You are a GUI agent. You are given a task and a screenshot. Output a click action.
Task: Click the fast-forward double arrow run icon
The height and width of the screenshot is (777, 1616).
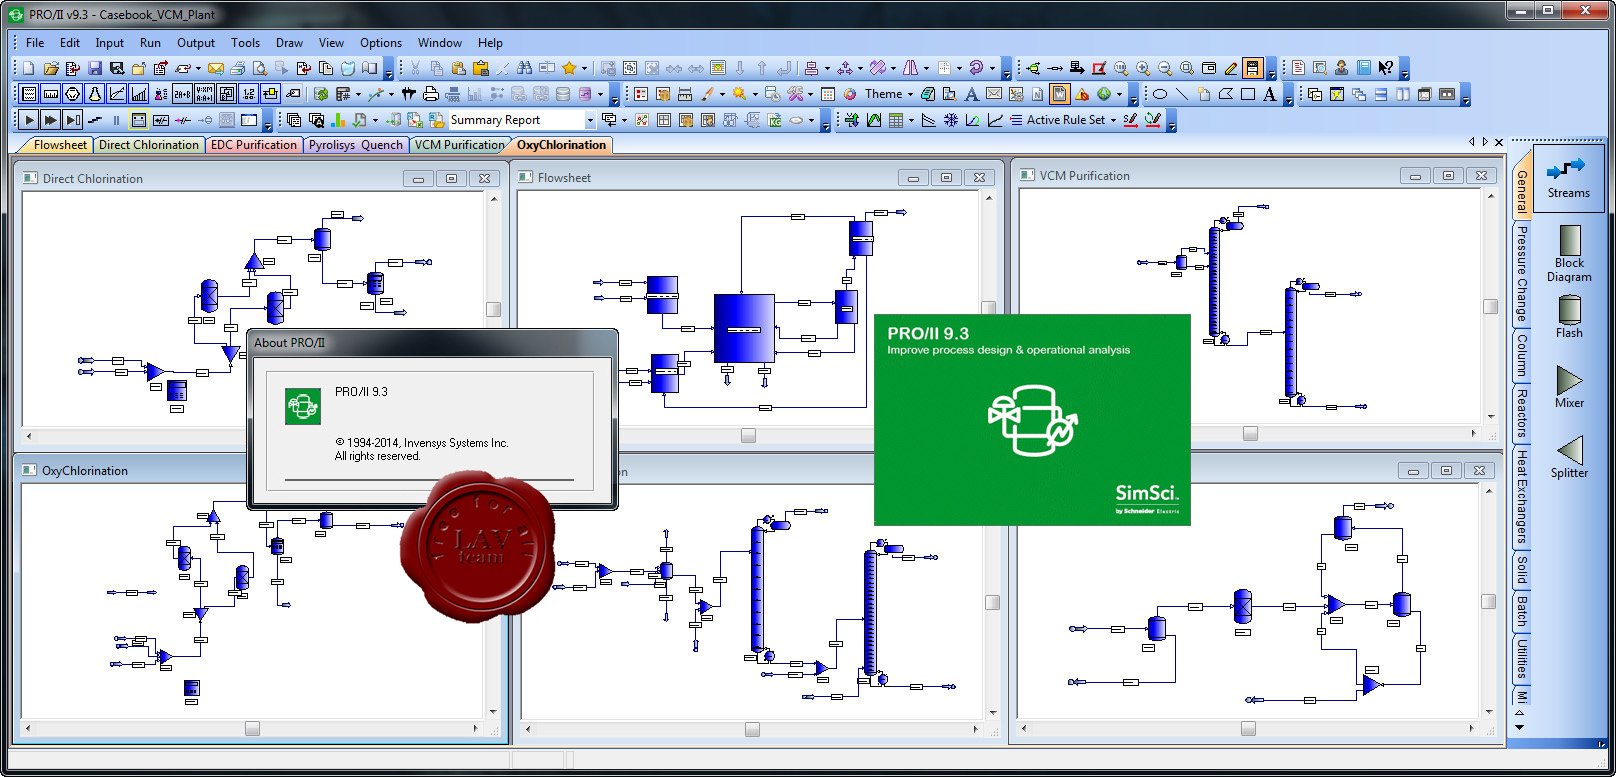(50, 120)
